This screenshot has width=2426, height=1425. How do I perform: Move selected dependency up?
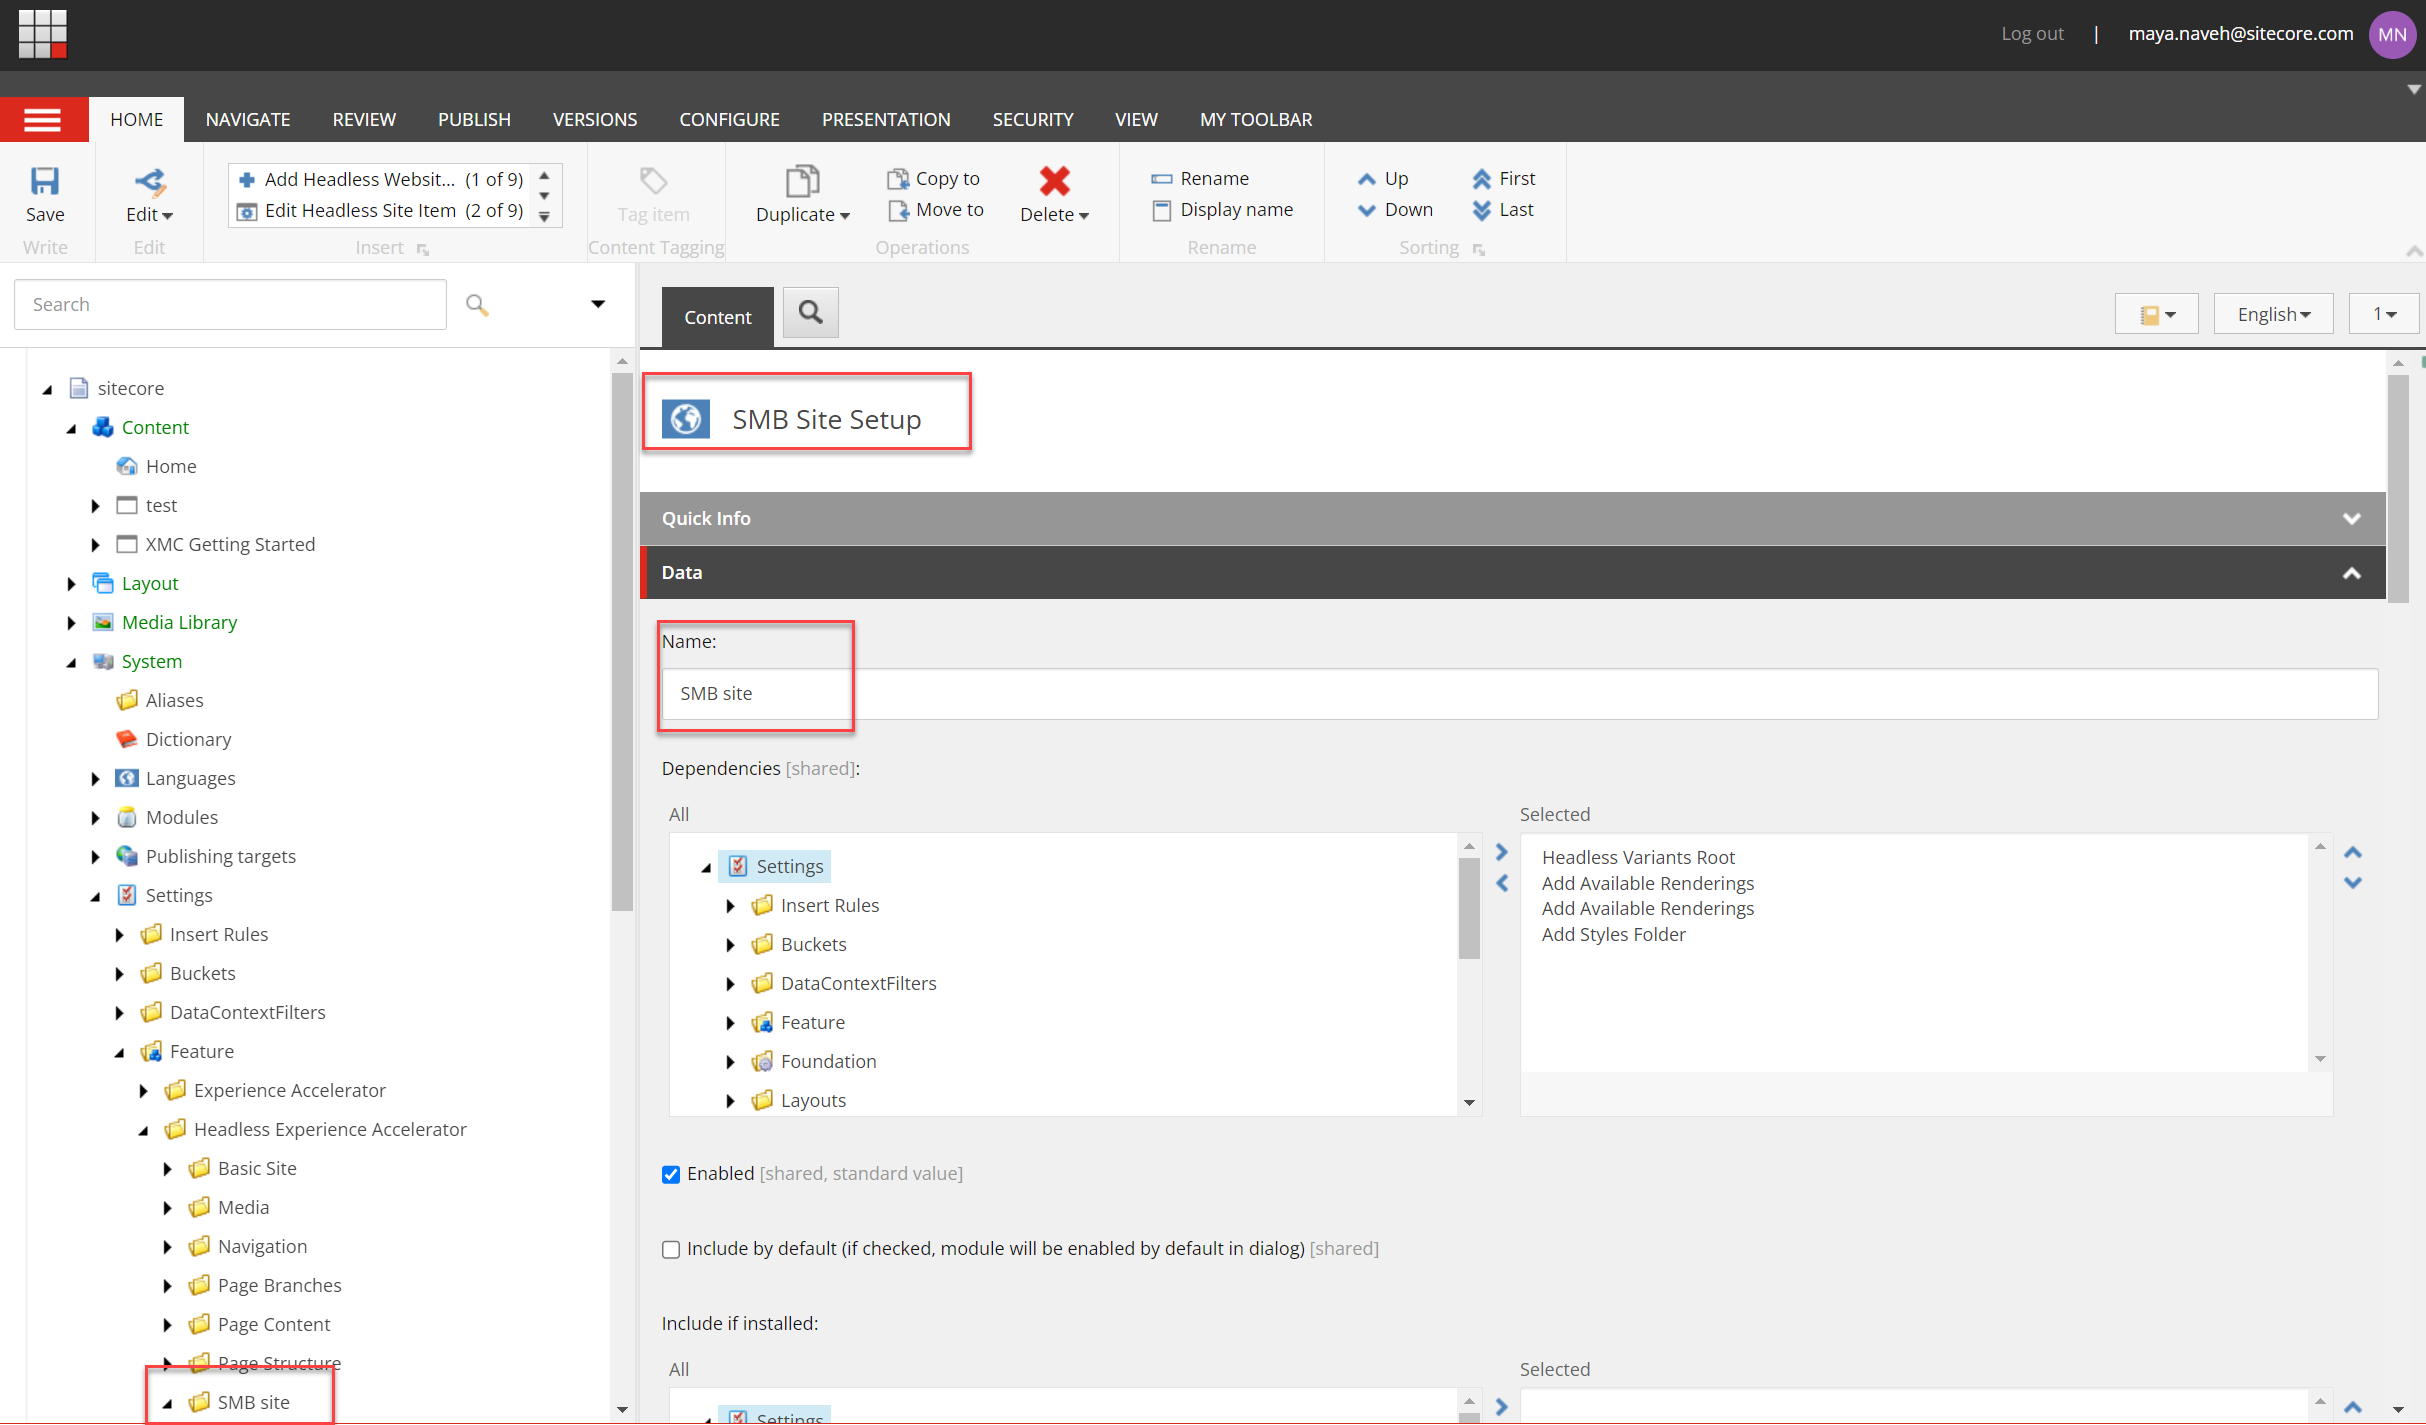(x=2352, y=852)
